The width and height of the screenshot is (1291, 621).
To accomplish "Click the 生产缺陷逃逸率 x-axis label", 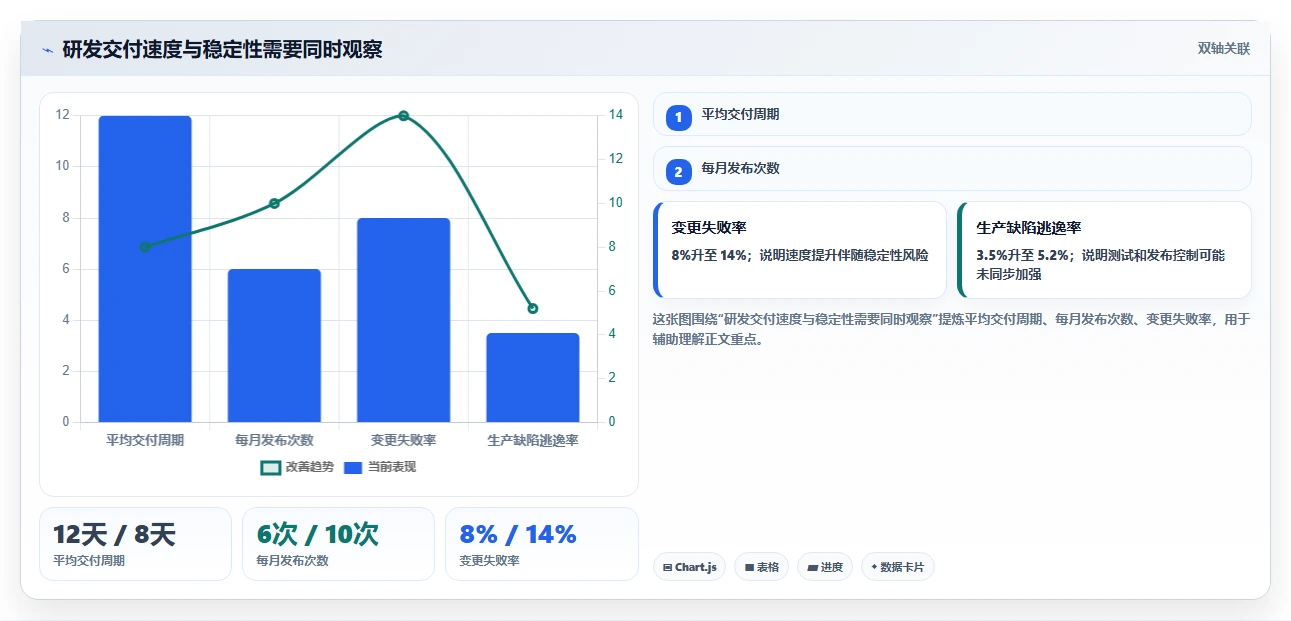I will [533, 440].
